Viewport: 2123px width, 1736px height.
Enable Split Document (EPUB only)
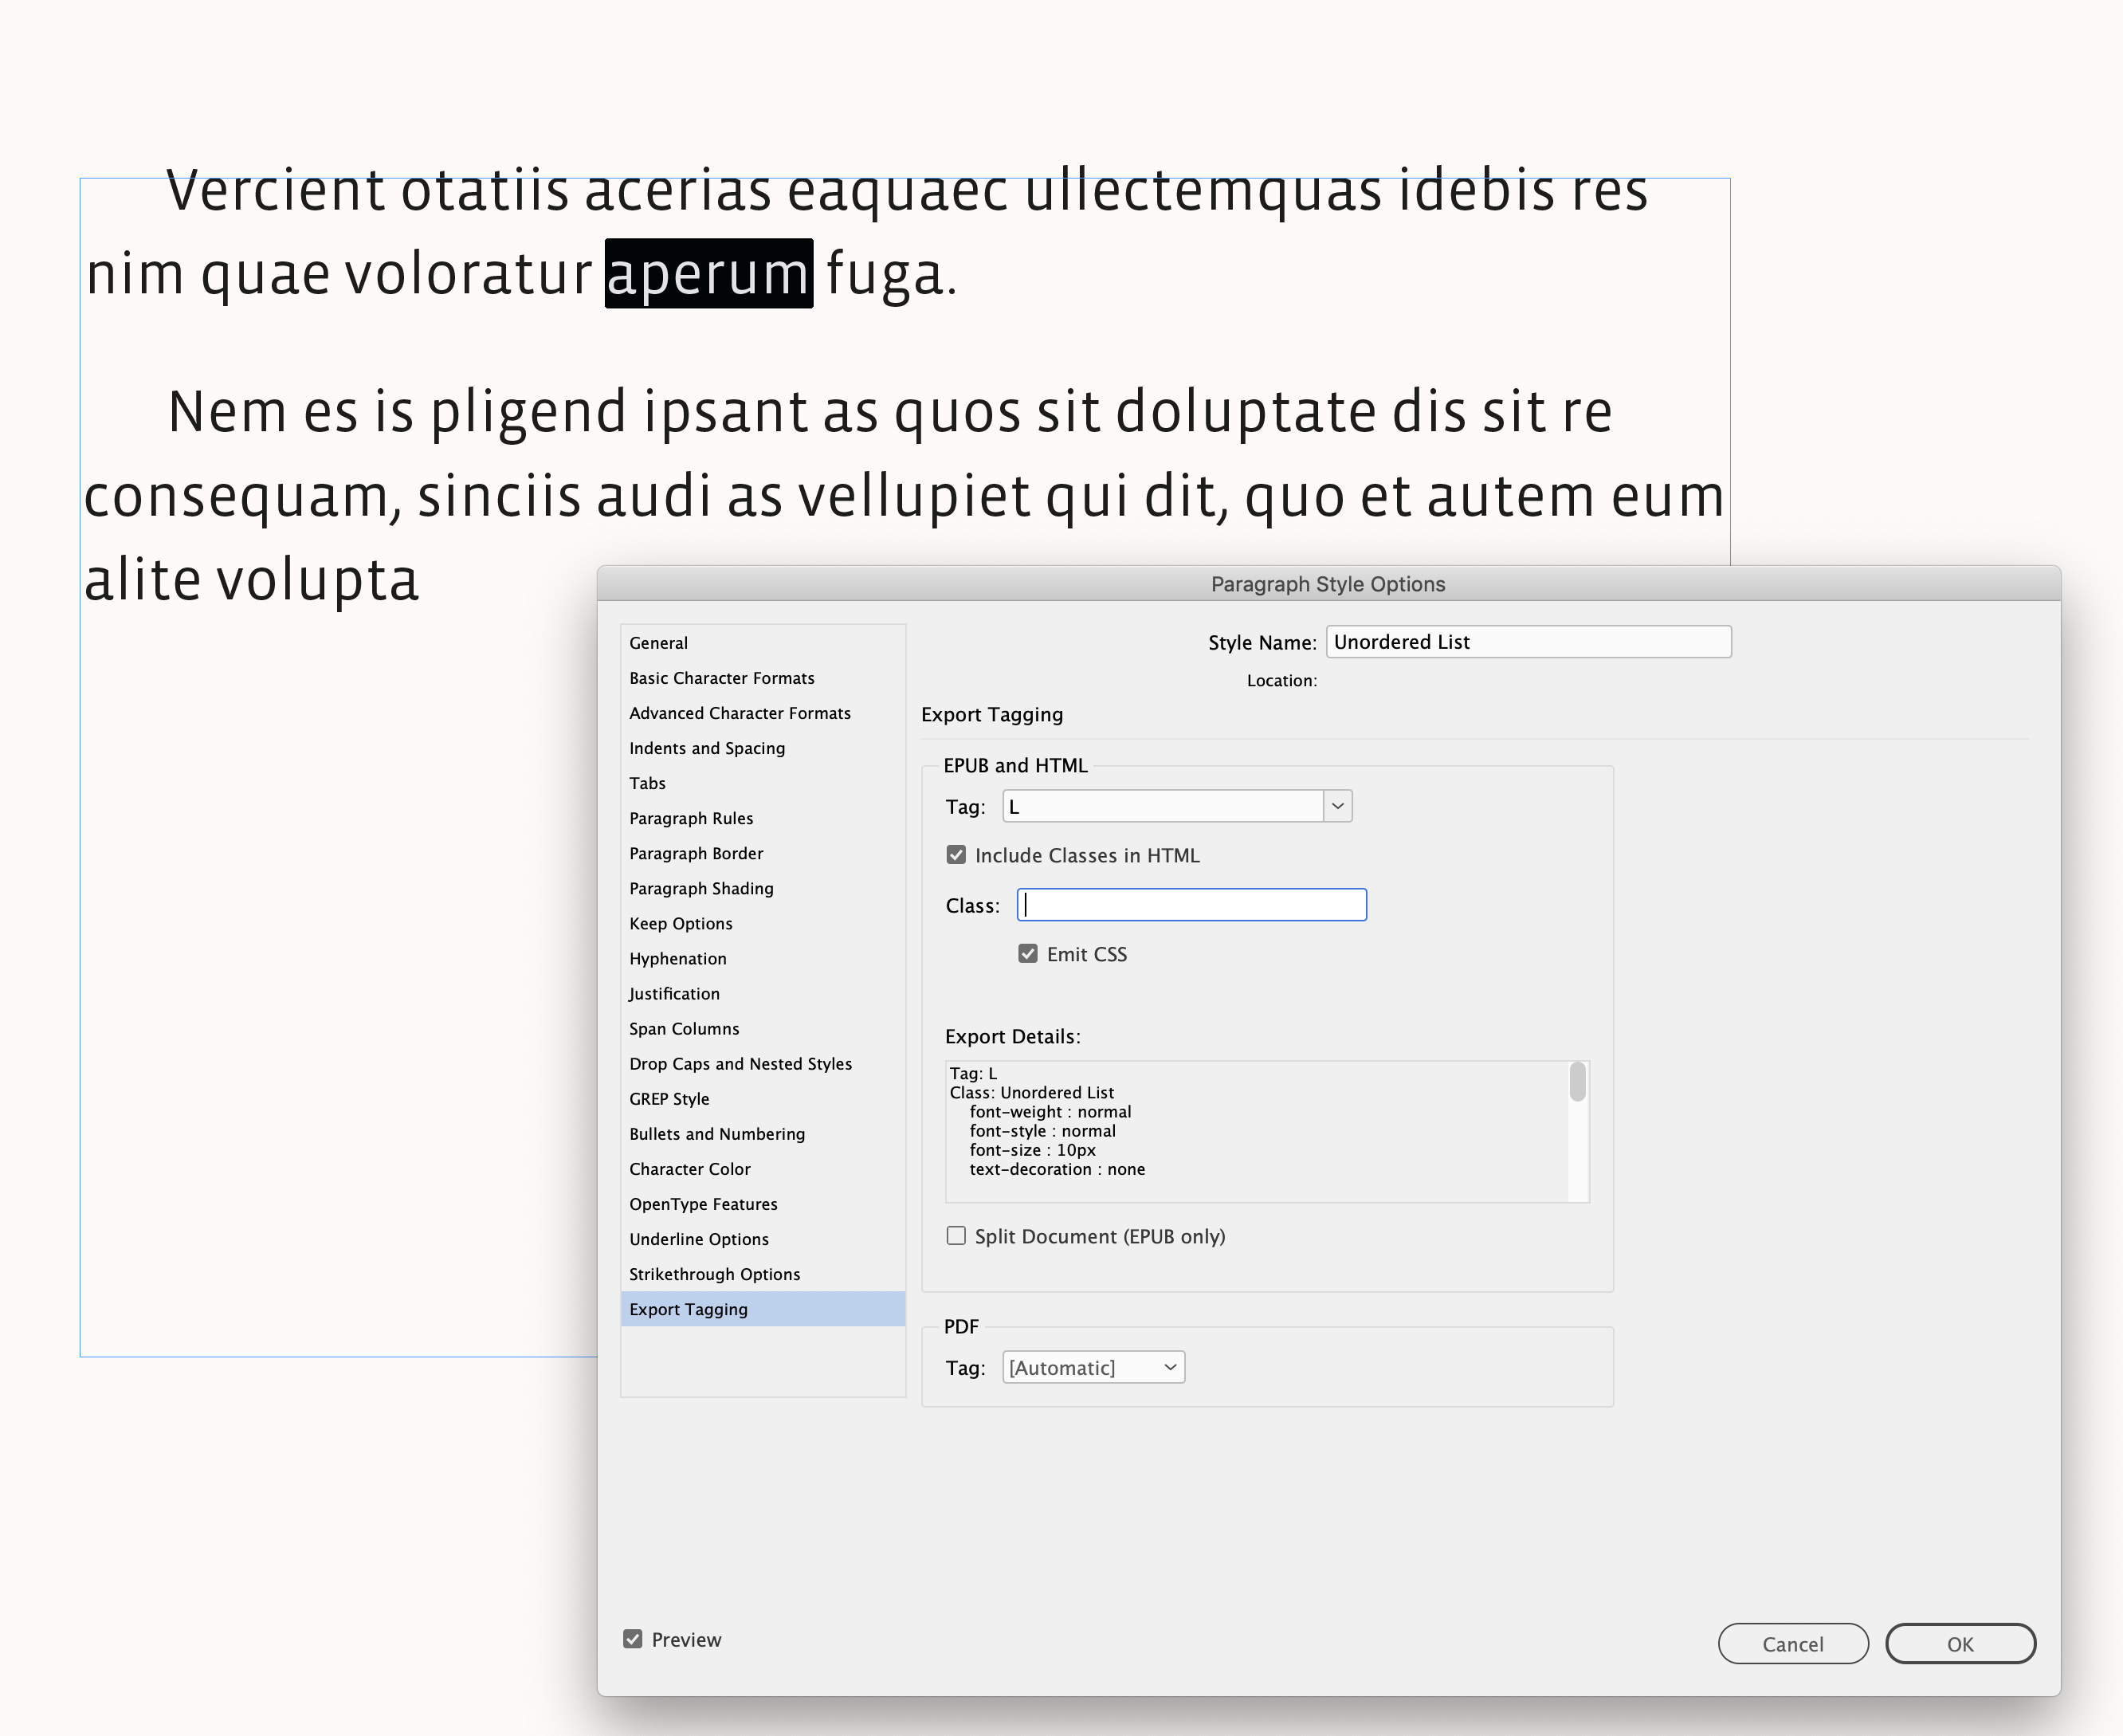(956, 1236)
